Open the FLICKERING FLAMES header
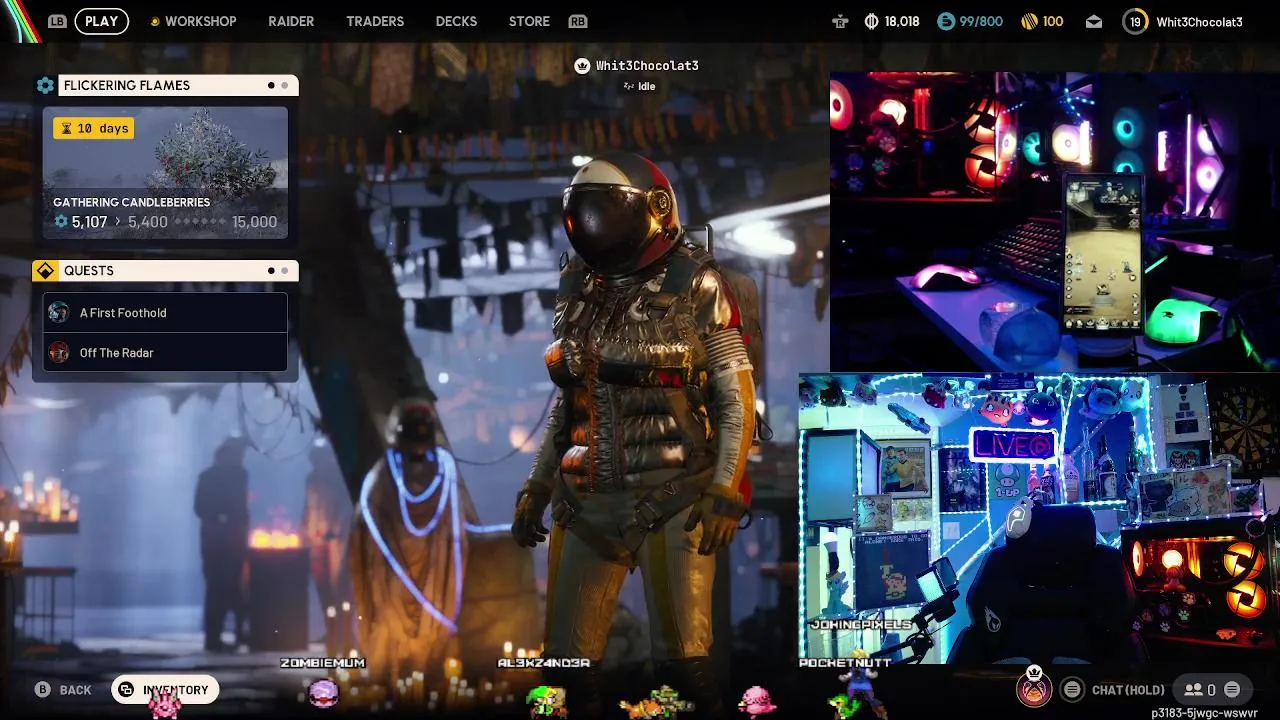Screen dimensions: 1280x720 178,86
